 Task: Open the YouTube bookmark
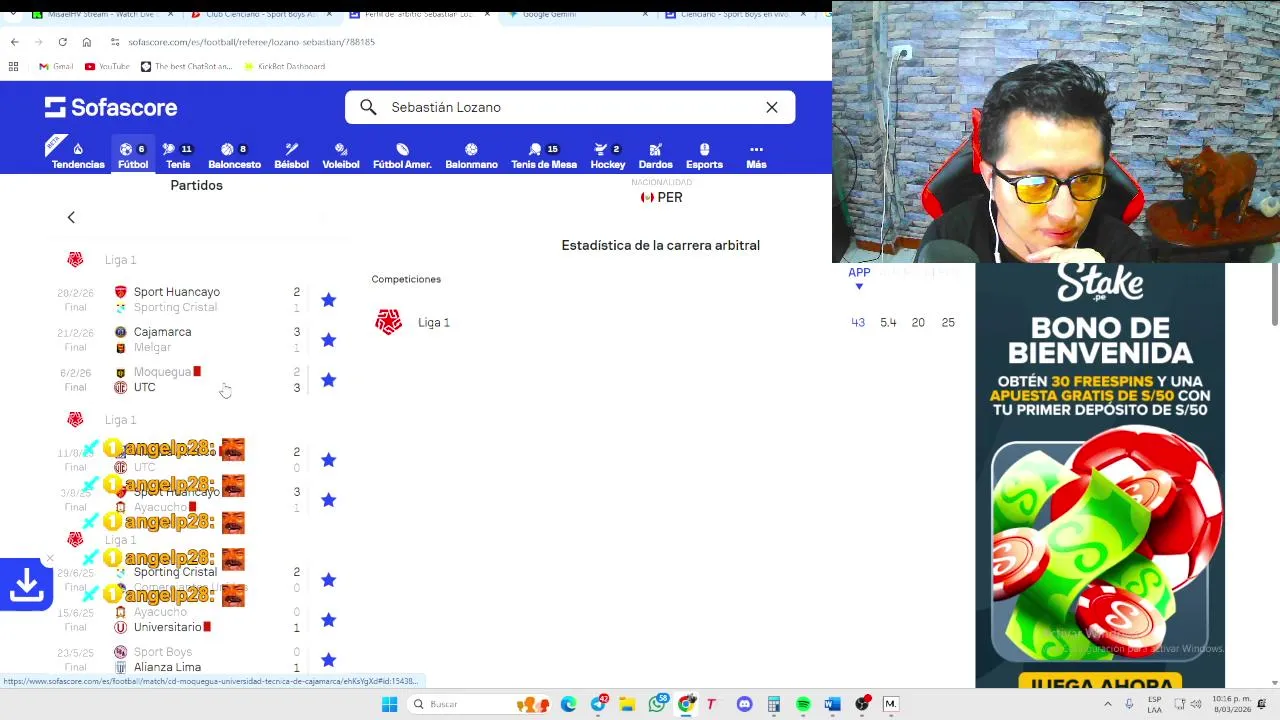[x=107, y=66]
